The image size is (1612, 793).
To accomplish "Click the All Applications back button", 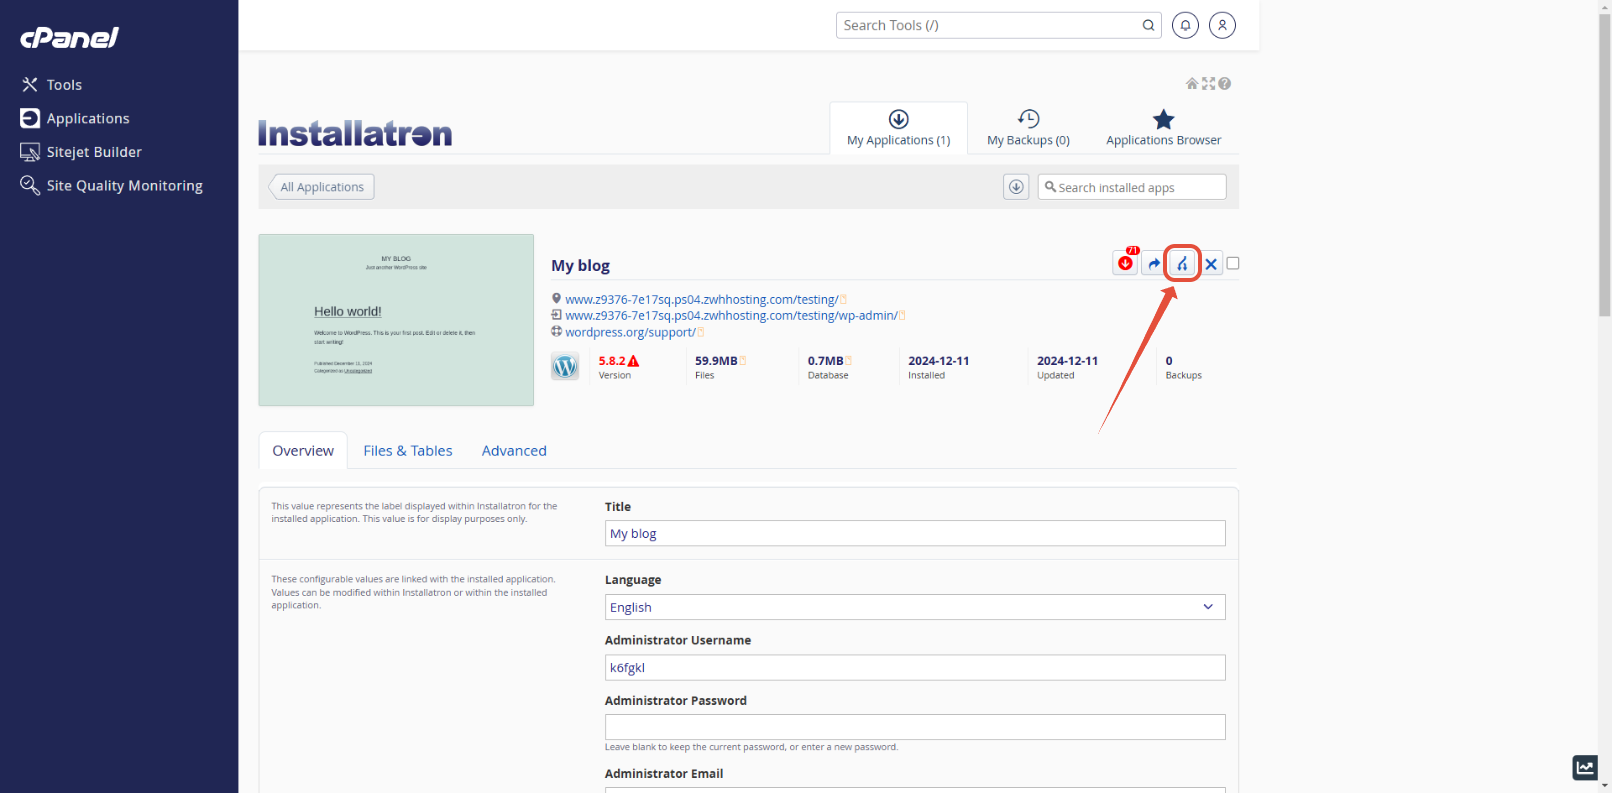I will tap(321, 187).
